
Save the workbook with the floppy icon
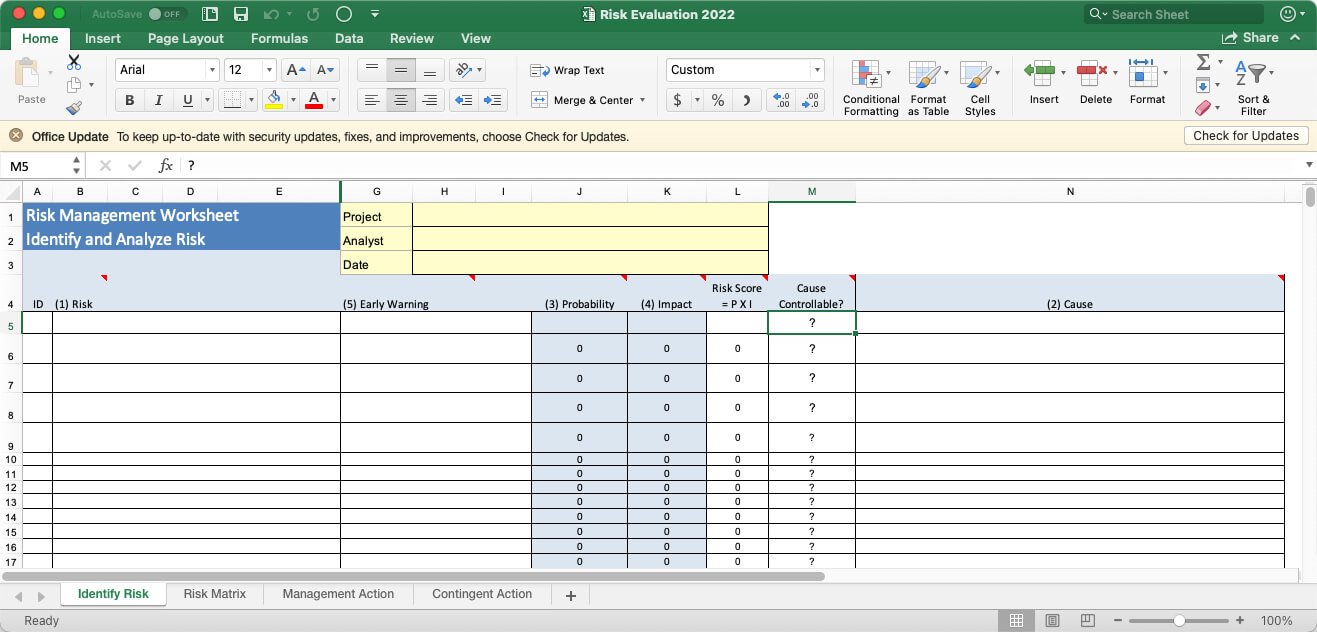click(x=241, y=14)
